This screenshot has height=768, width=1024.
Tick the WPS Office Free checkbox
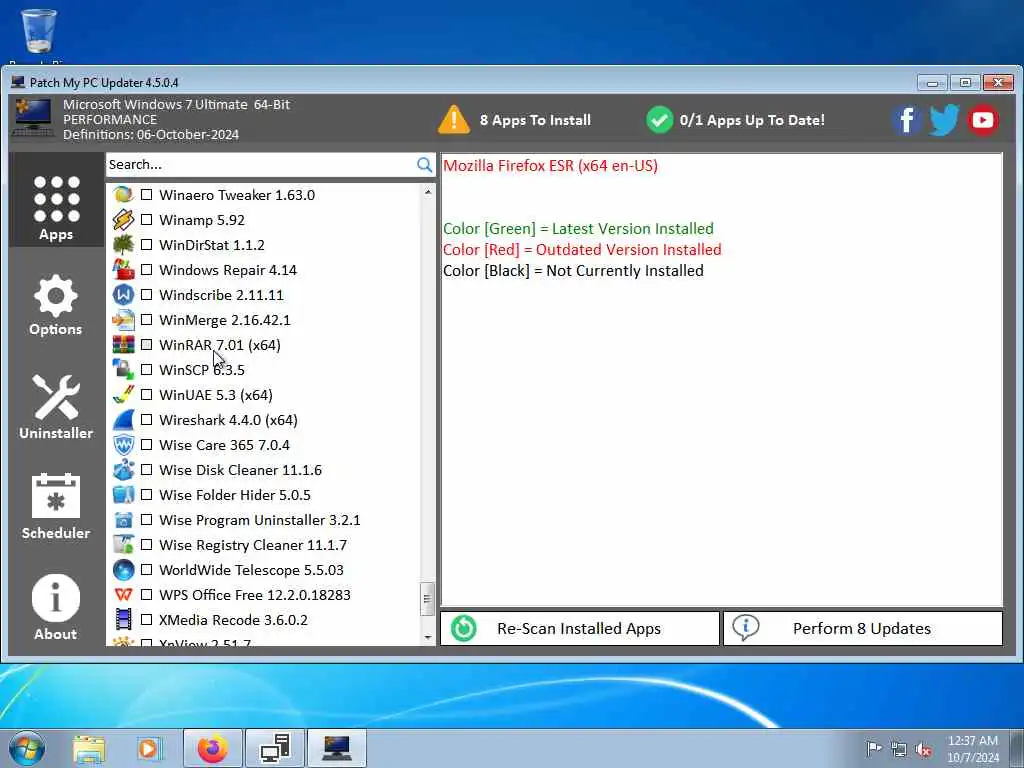[x=147, y=595]
